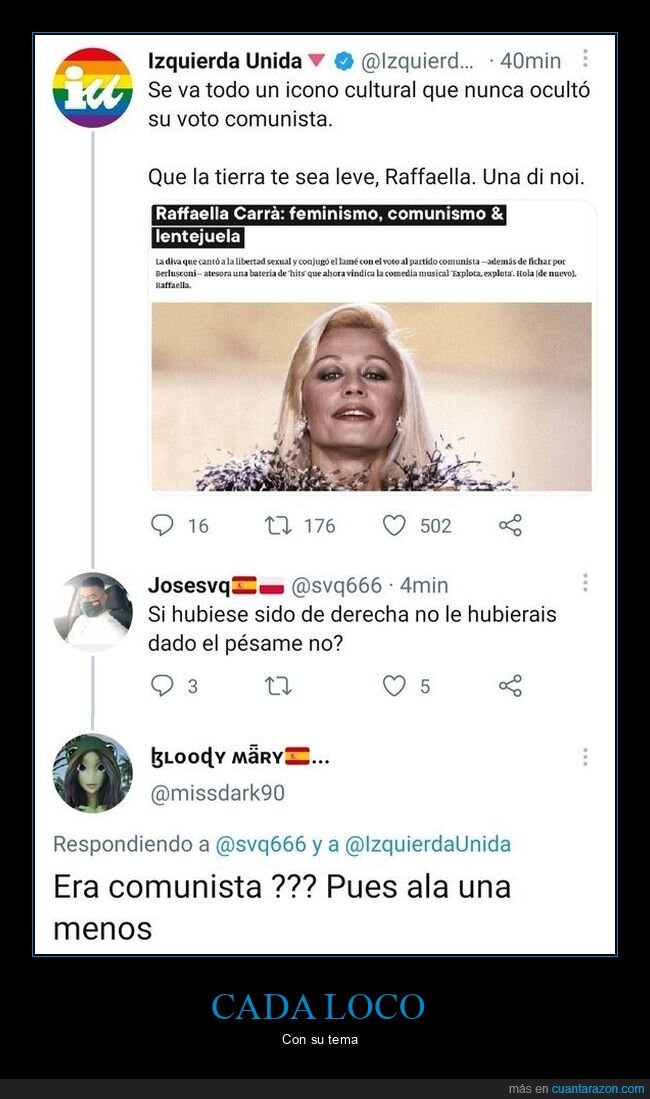Retweet Josesvq's reply
This screenshot has height=1099, width=650.
tap(278, 685)
